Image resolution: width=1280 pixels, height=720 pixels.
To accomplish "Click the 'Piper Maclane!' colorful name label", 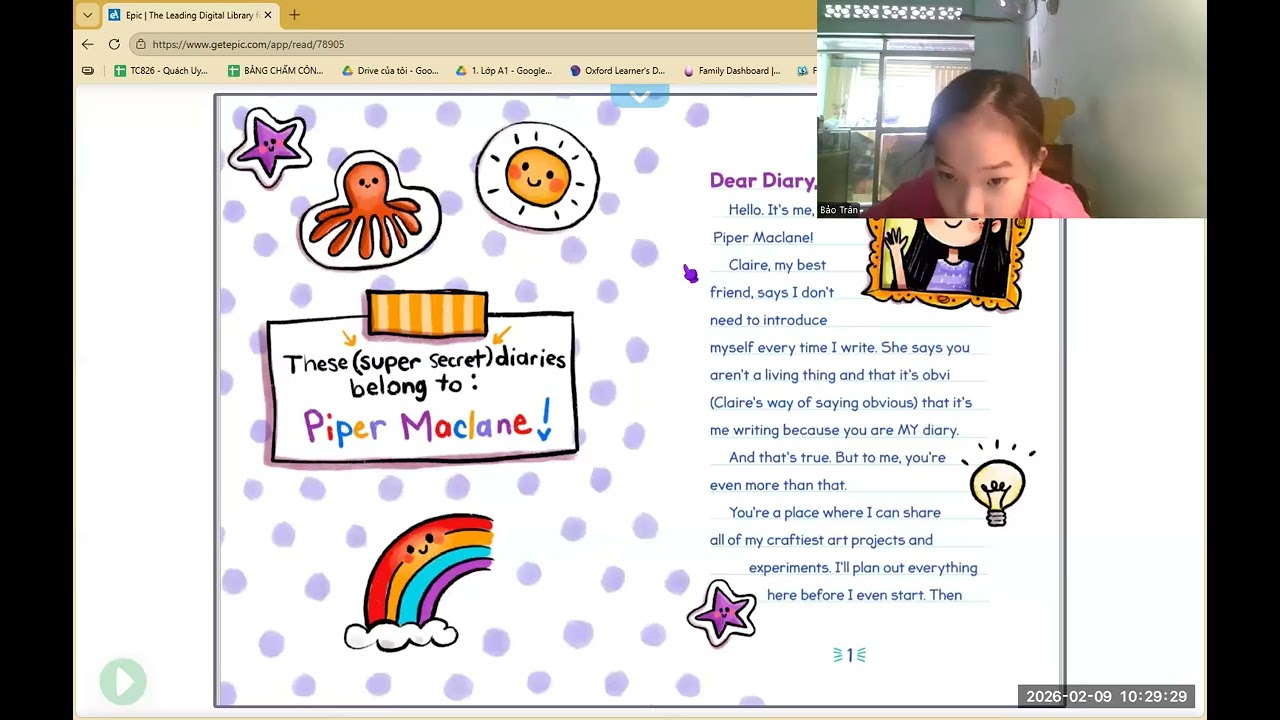I will [428, 426].
